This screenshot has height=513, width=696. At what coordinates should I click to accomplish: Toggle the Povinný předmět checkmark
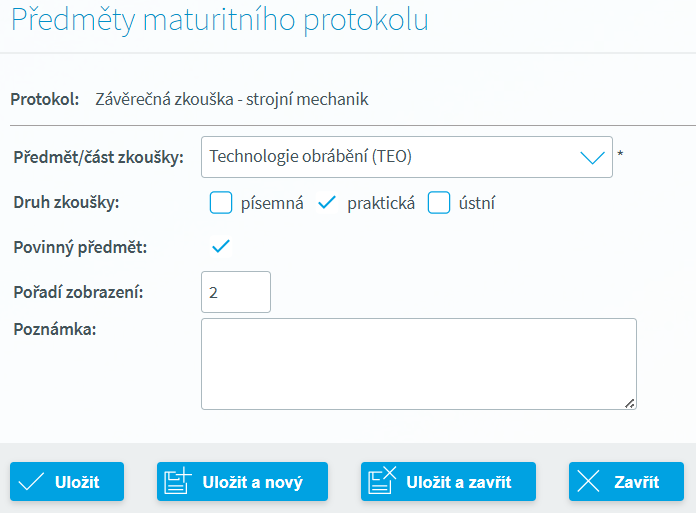click(x=221, y=246)
